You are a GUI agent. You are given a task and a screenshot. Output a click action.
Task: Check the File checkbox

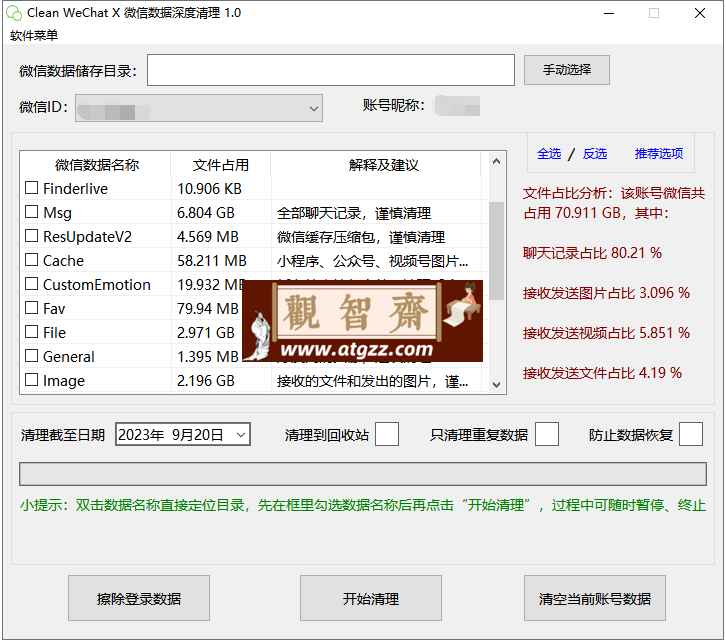(31, 332)
